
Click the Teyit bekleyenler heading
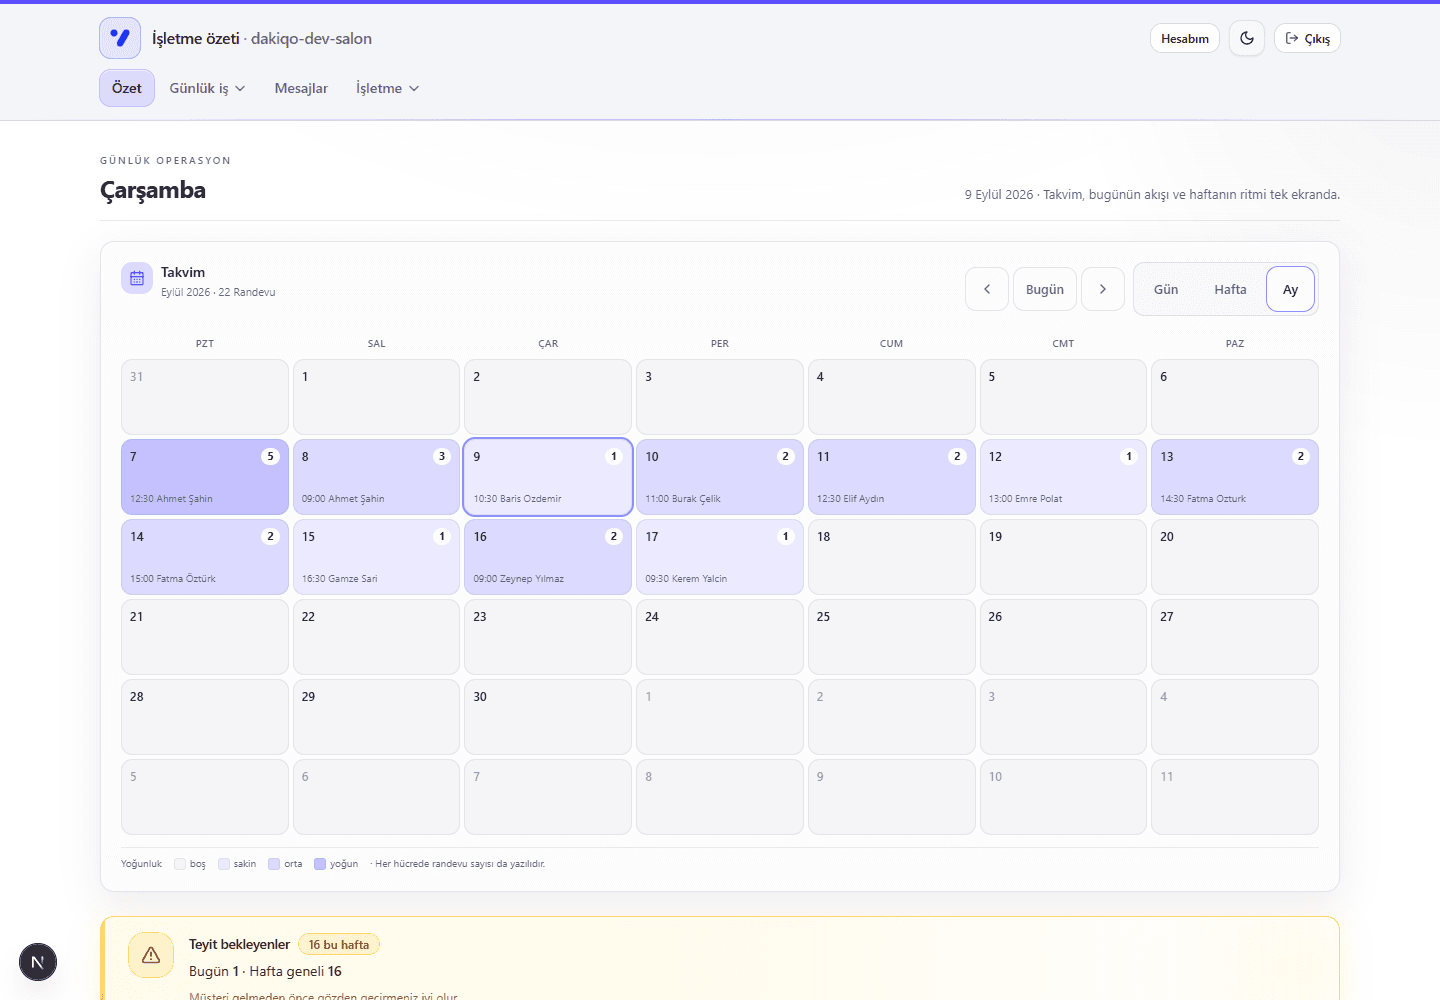click(239, 944)
